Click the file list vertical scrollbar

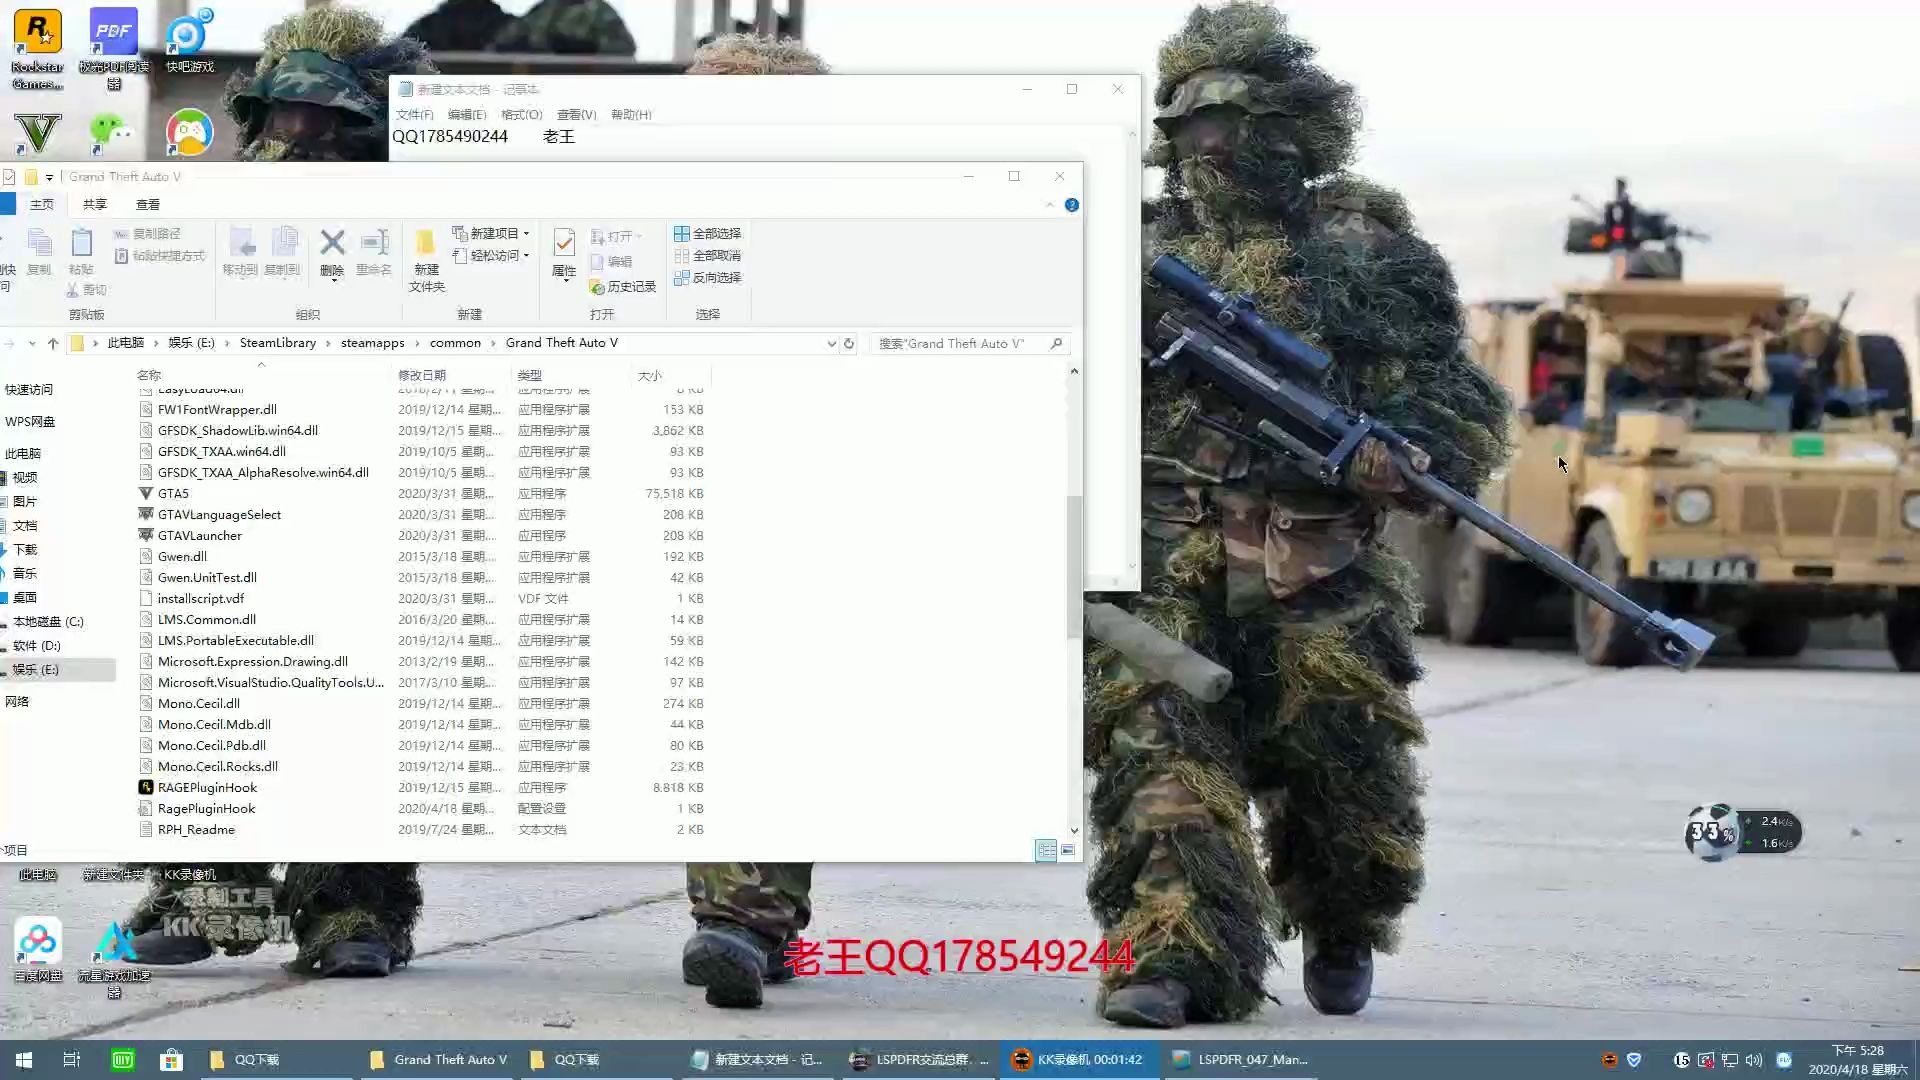click(1074, 566)
